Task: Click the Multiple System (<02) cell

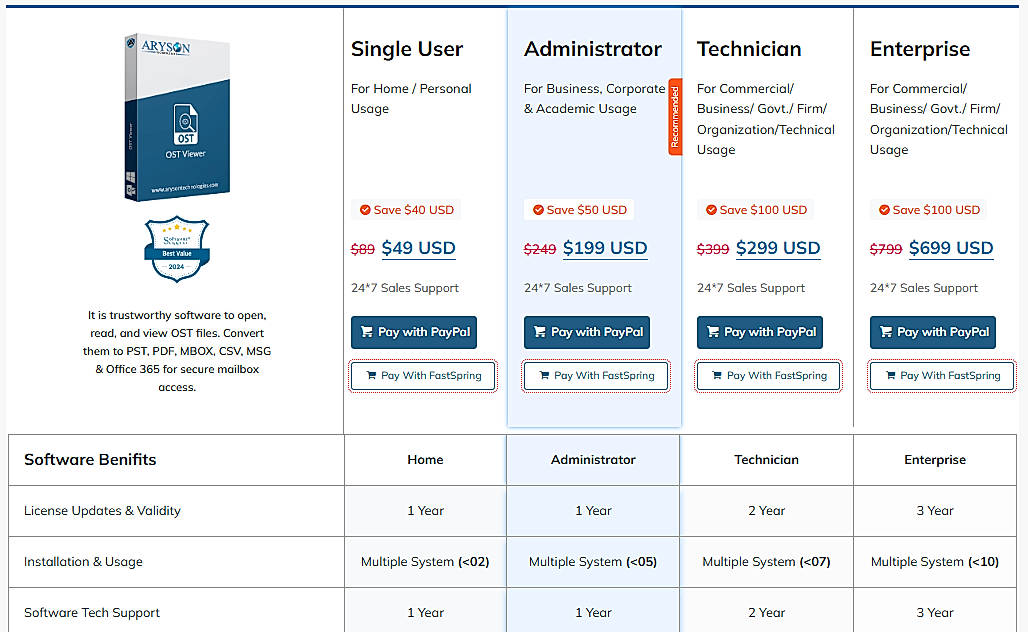Action: point(425,562)
